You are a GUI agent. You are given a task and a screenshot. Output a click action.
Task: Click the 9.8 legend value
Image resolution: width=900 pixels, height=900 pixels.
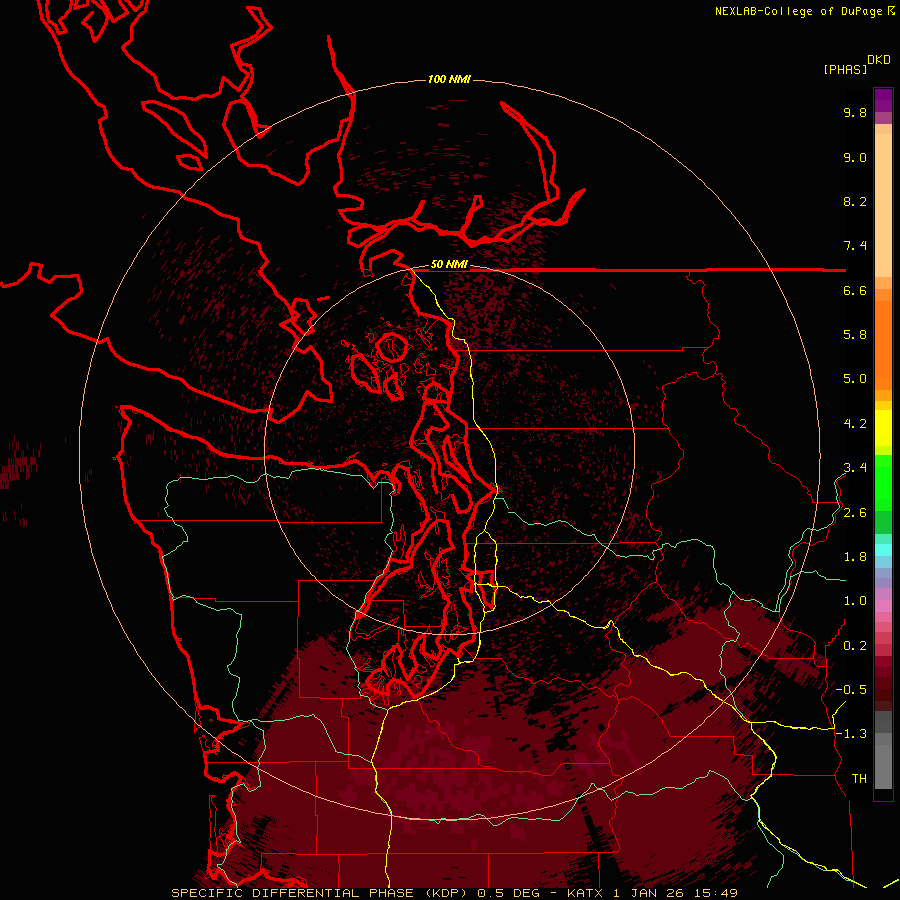coord(855,113)
